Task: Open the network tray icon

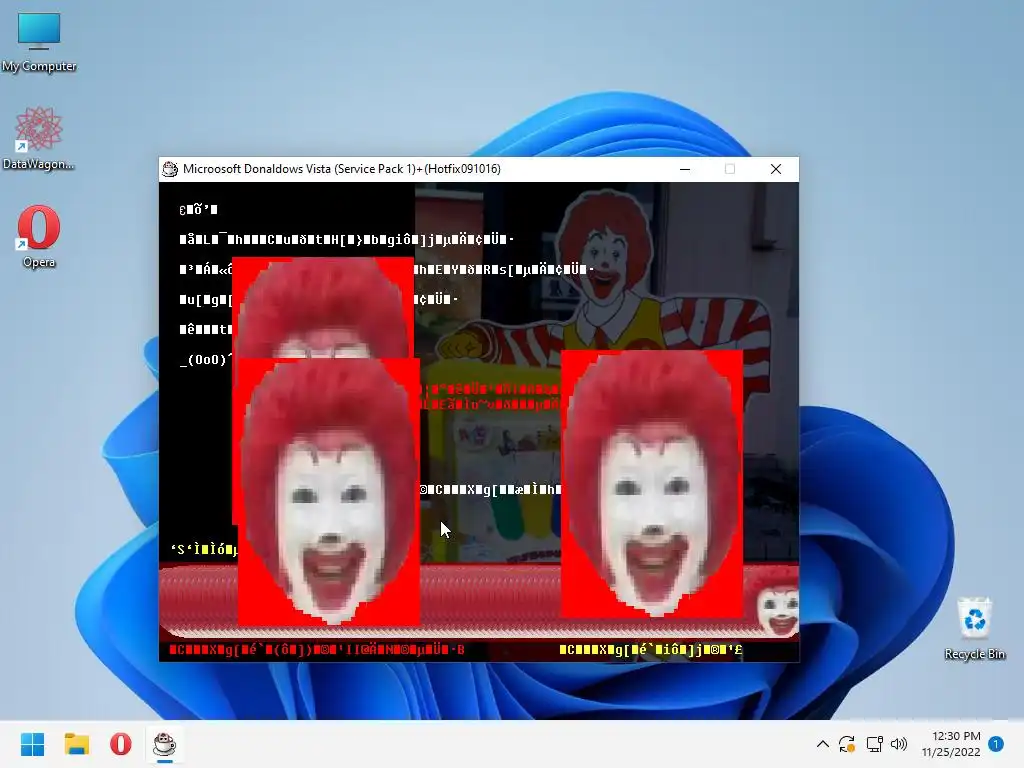Action: 874,744
